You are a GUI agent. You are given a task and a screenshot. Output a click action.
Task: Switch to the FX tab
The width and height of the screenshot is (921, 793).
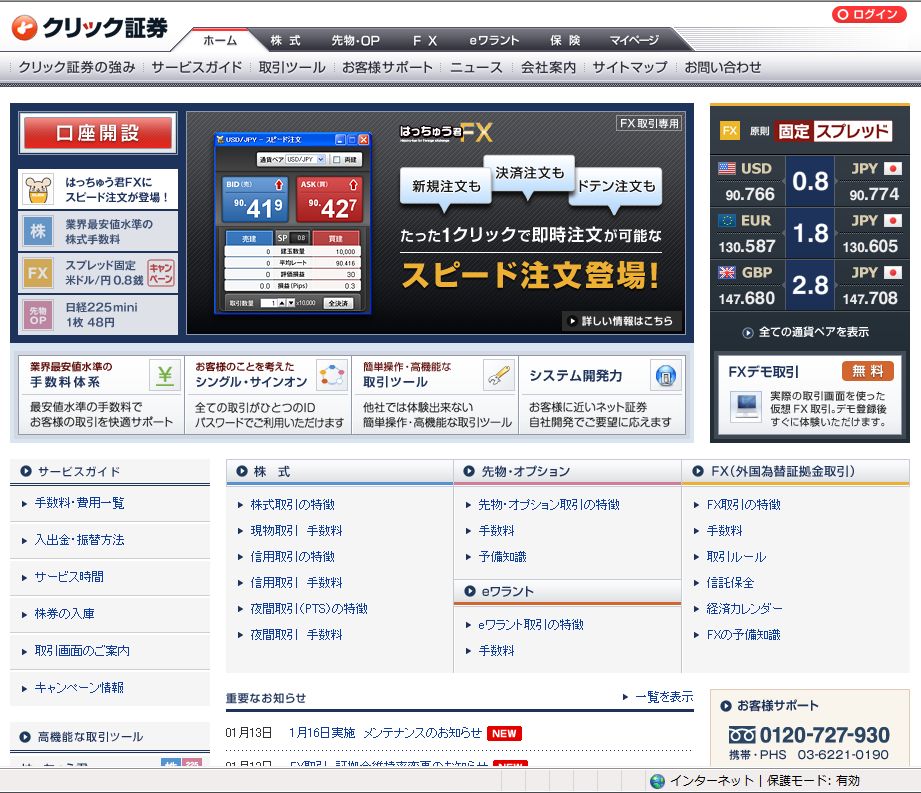(x=425, y=41)
